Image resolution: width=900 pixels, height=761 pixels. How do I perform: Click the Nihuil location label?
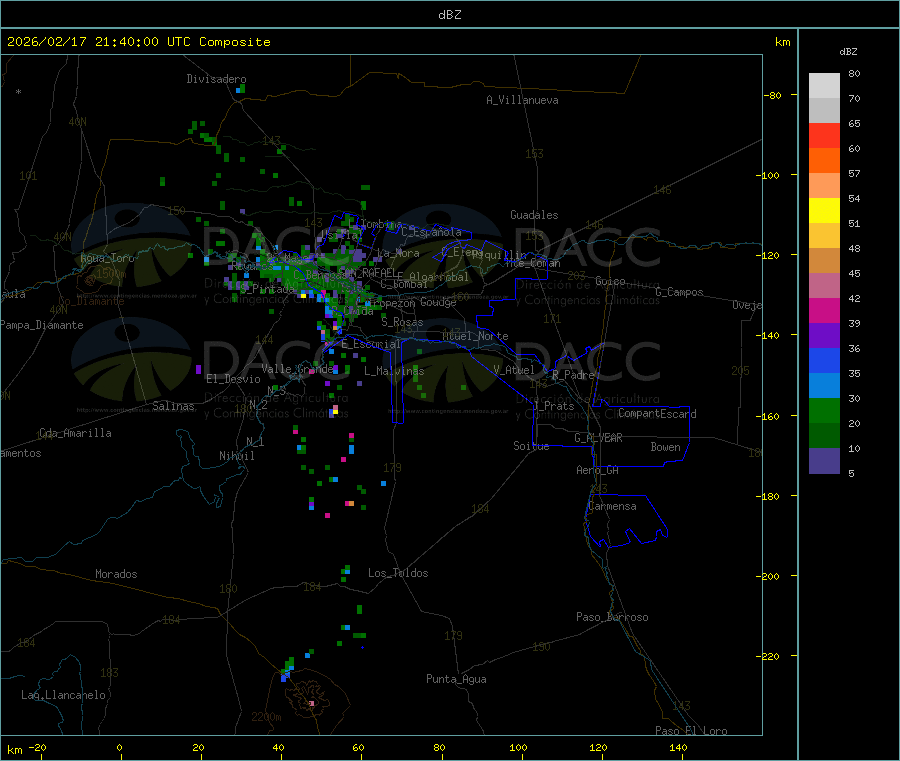236,456
